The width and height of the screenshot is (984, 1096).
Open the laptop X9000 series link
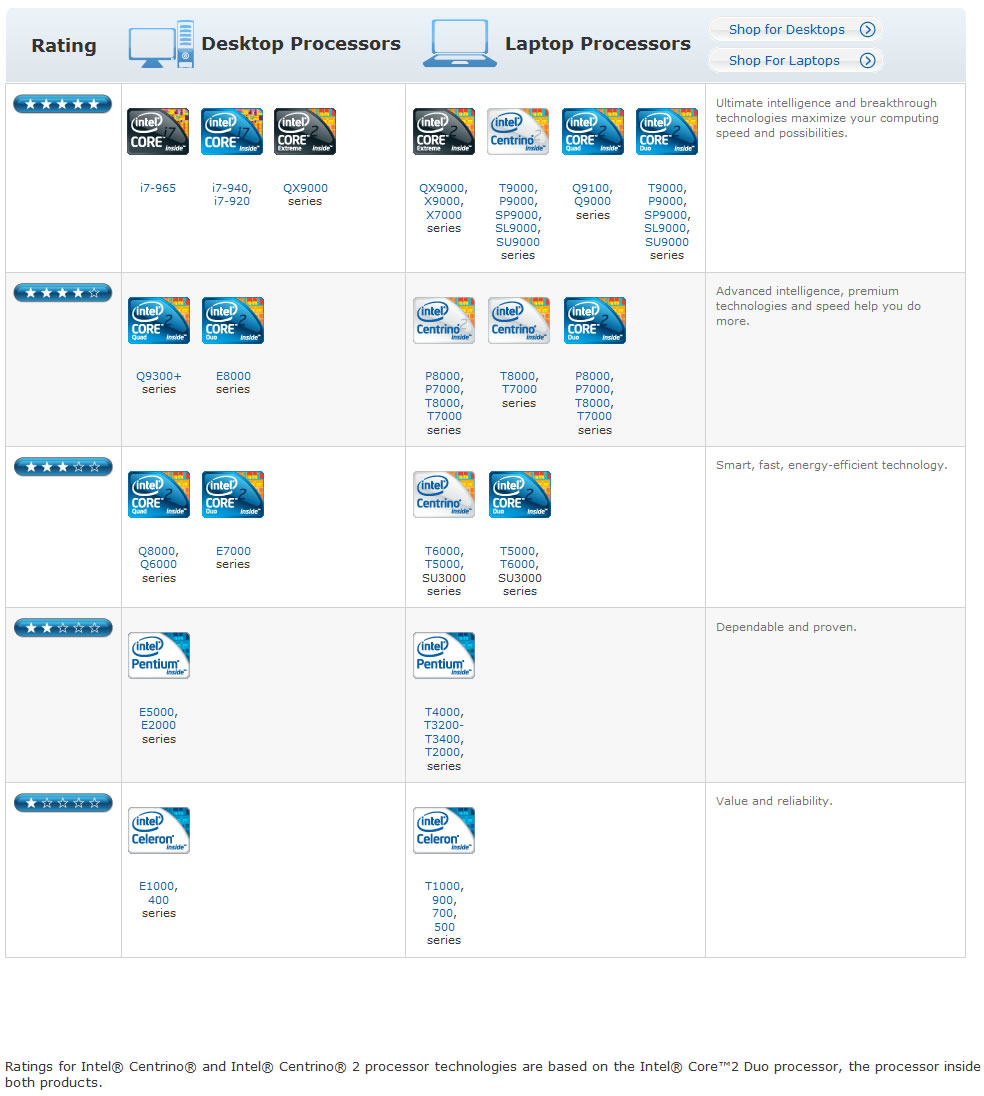(x=443, y=201)
